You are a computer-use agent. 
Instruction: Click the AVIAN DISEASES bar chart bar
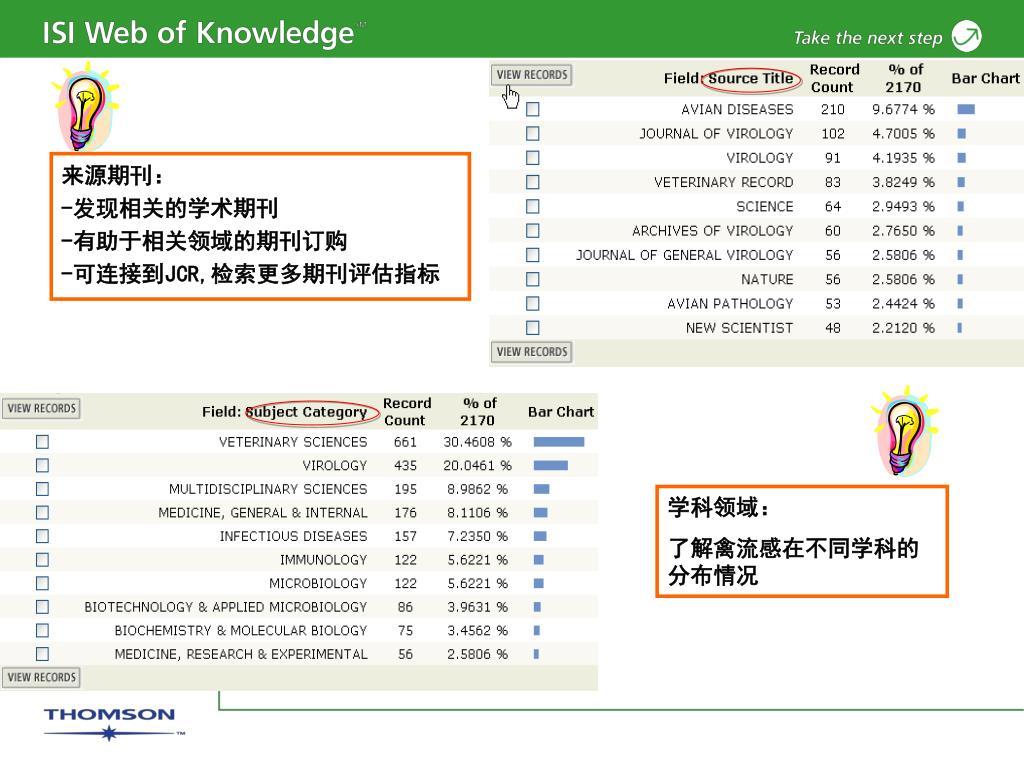point(966,109)
